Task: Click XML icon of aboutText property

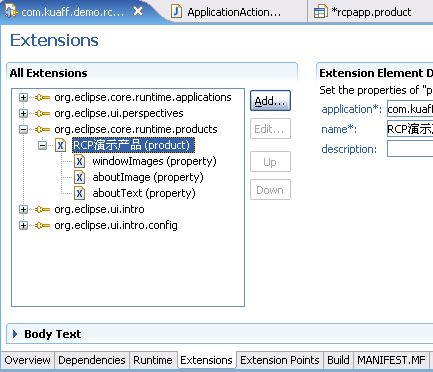Action: click(79, 193)
